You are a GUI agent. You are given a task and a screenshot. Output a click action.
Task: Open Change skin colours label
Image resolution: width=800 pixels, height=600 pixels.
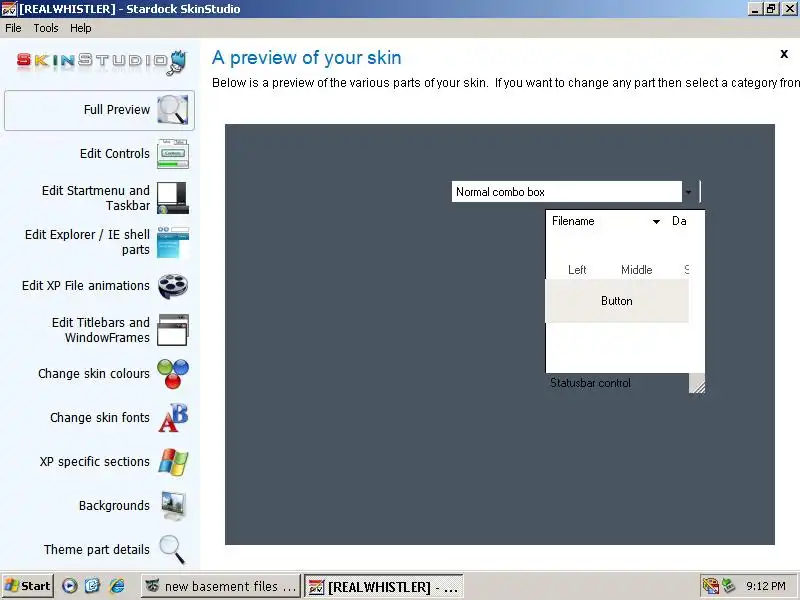click(94, 373)
